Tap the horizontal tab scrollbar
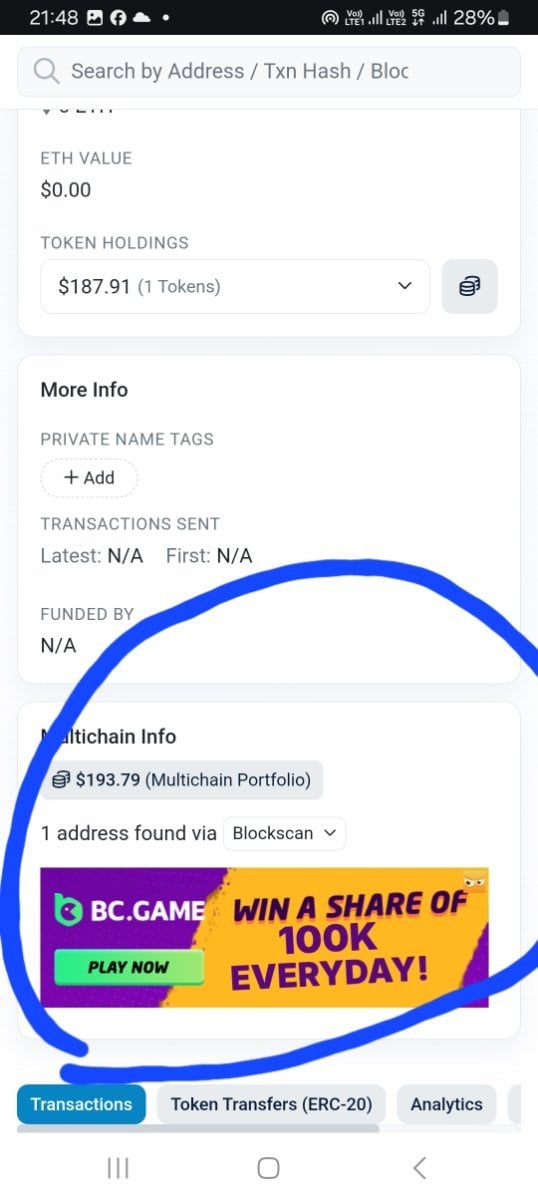 tap(198, 1129)
